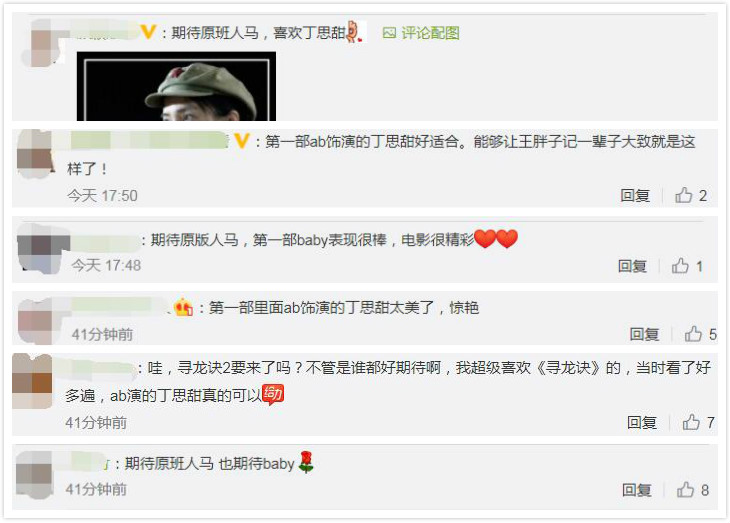
Task: Click avatar of the 17:48 commenter
Action: [41, 249]
